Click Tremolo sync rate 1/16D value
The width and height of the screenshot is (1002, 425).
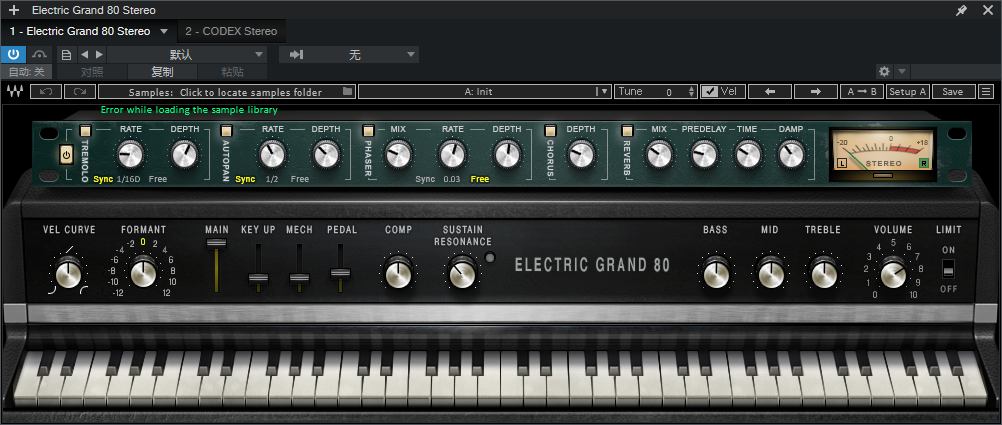pyautogui.click(x=128, y=179)
